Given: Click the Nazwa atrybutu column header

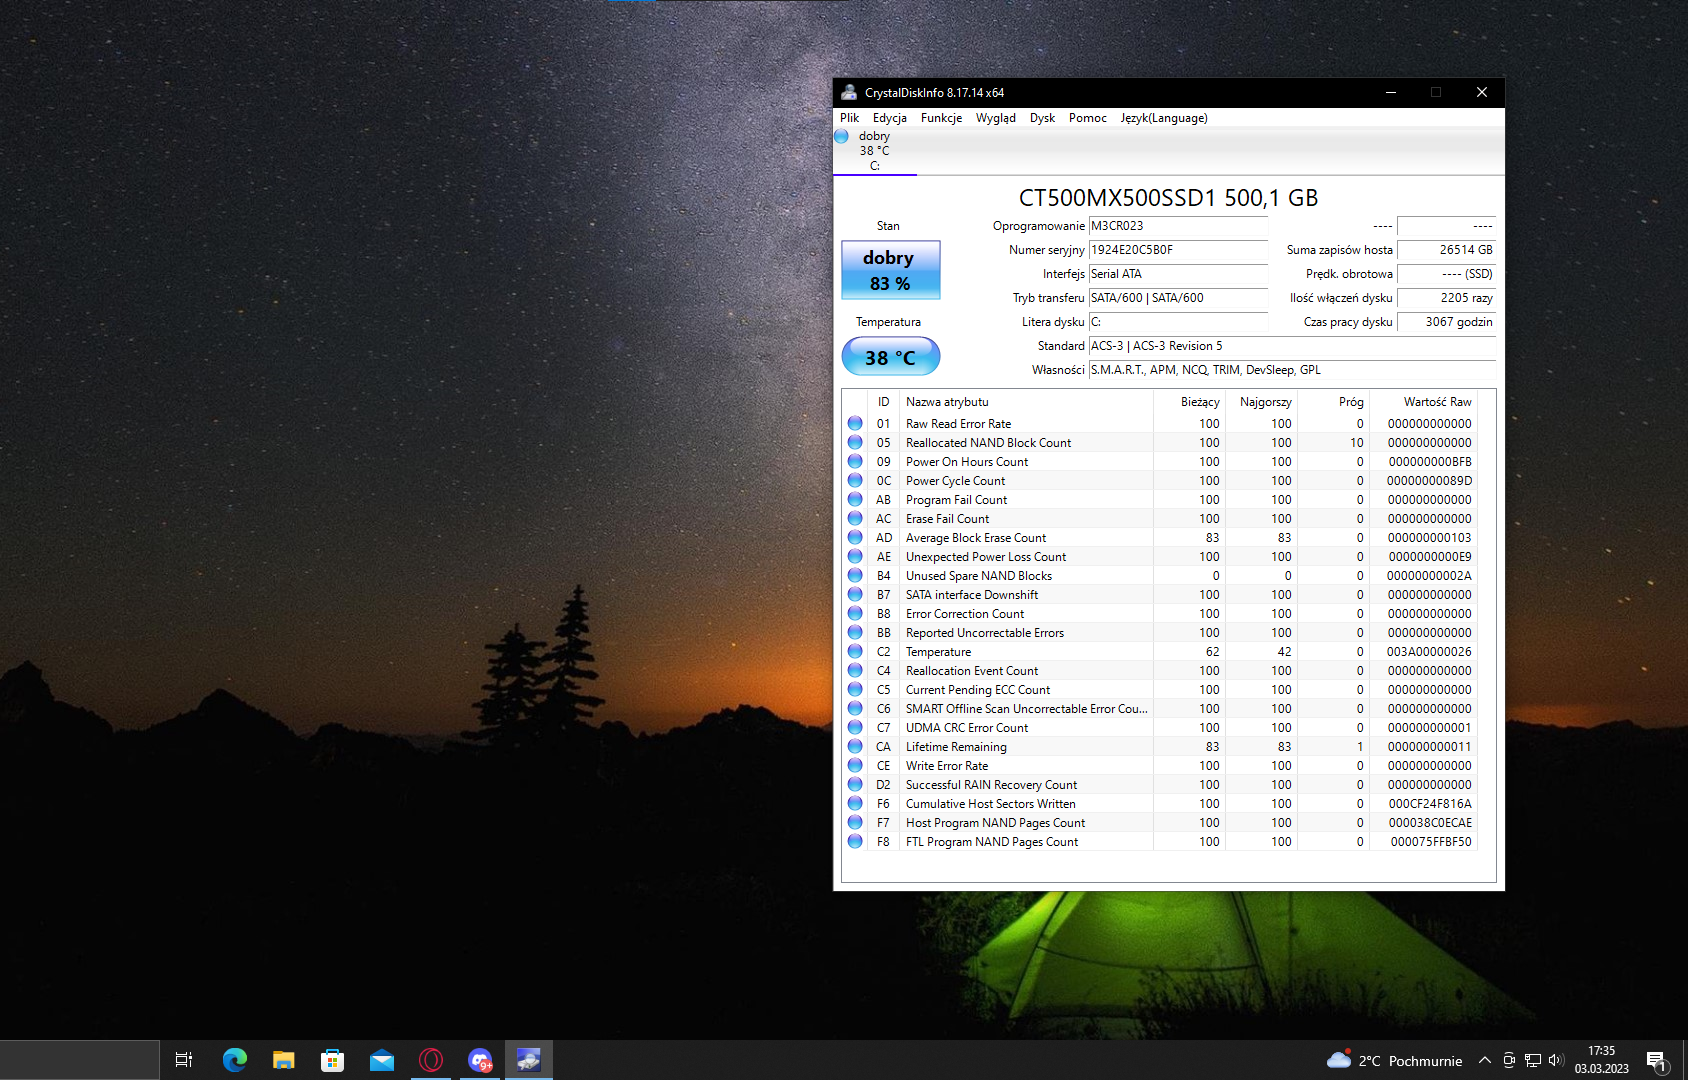Looking at the screenshot, I should tap(1026, 402).
